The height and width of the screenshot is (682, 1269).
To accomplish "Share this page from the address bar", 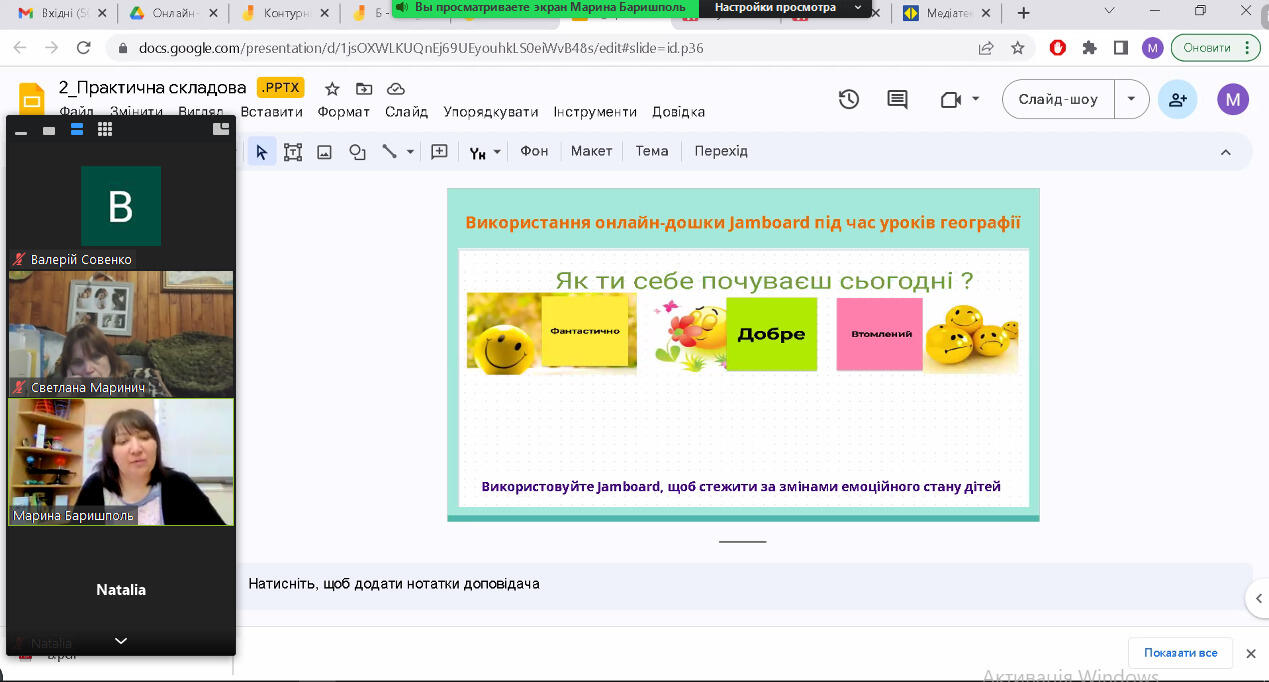I will point(986,47).
